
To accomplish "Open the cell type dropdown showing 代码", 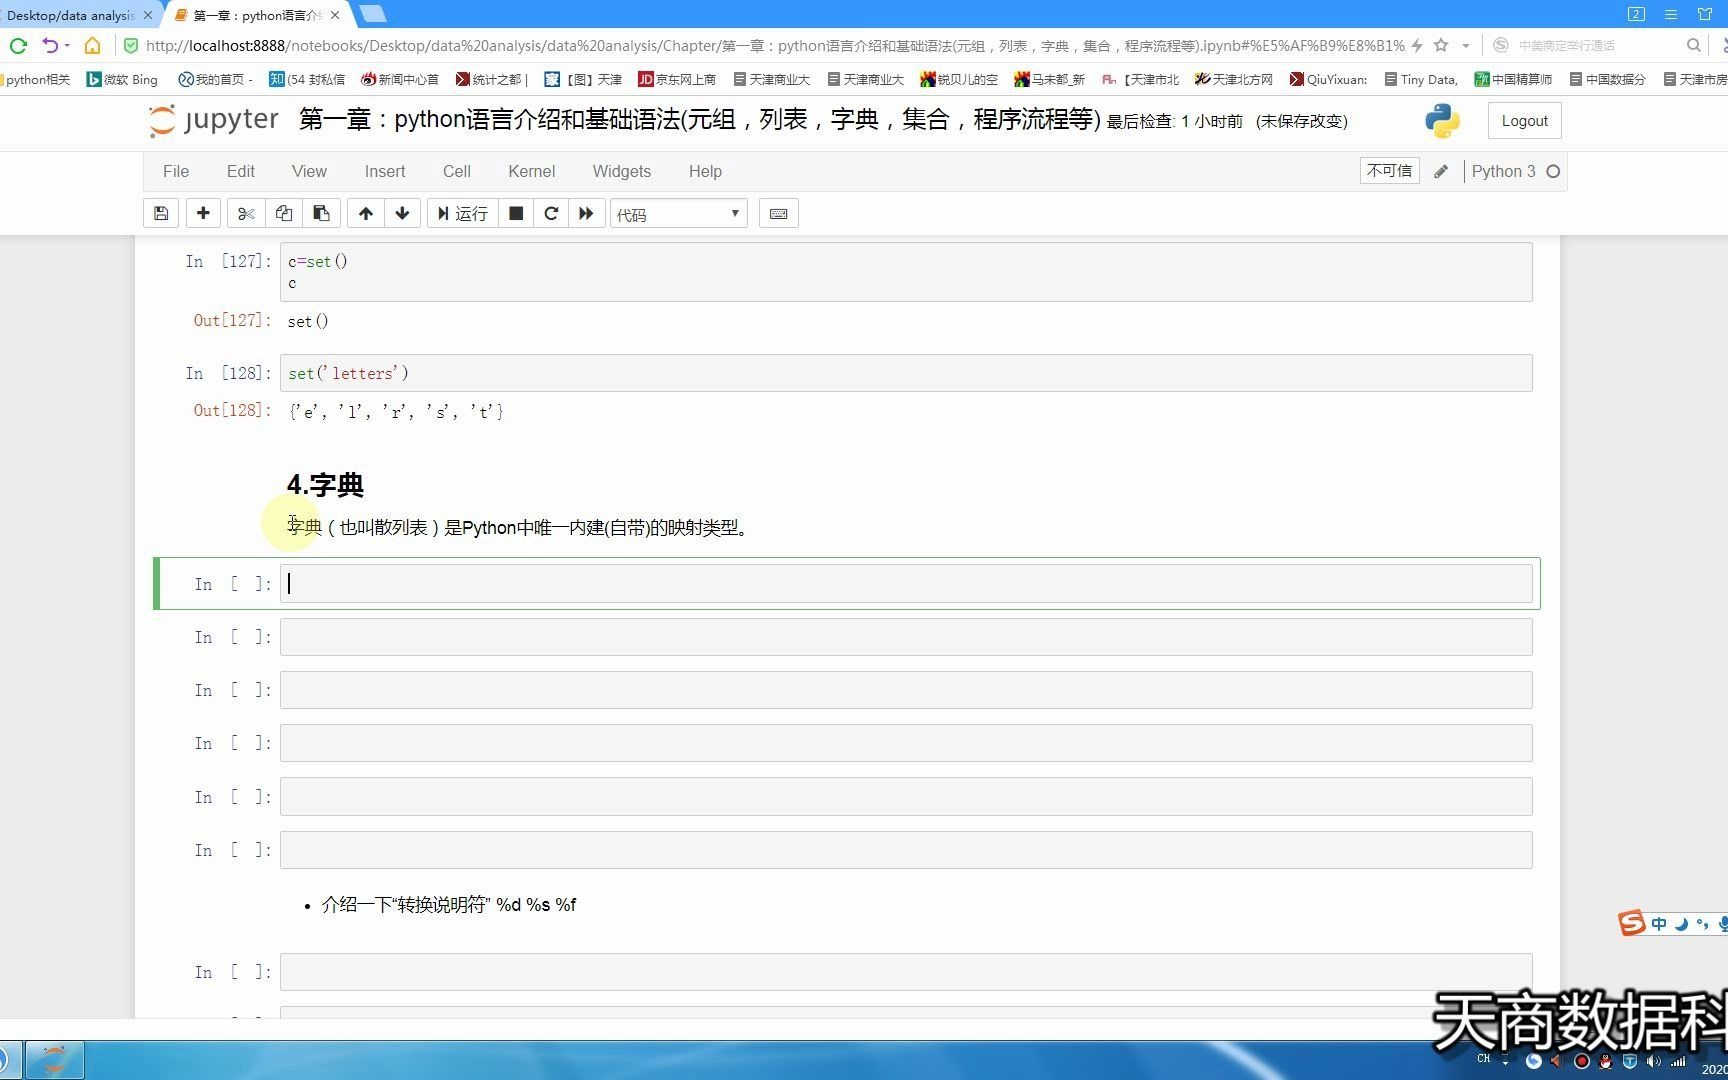I will 678,213.
